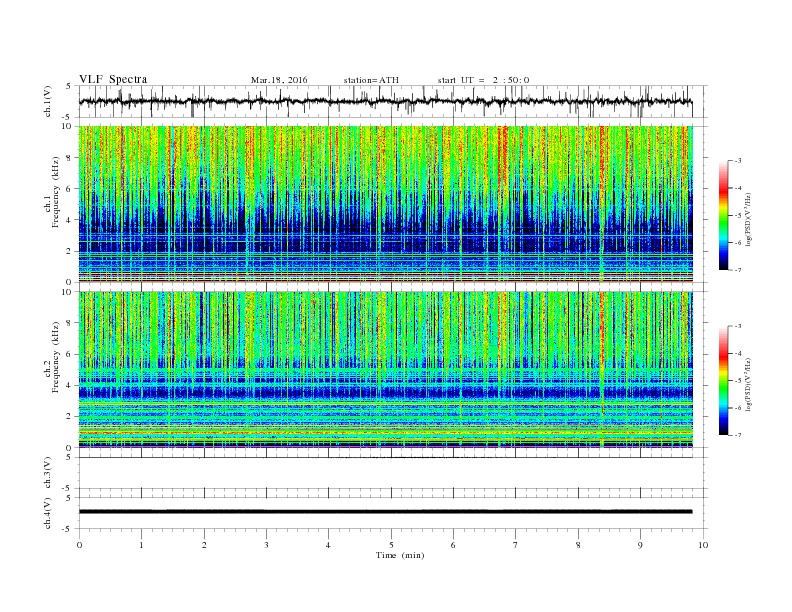792x612 pixels.
Task: Click the ch.1 voltage waveform trace
Action: pos(385,101)
